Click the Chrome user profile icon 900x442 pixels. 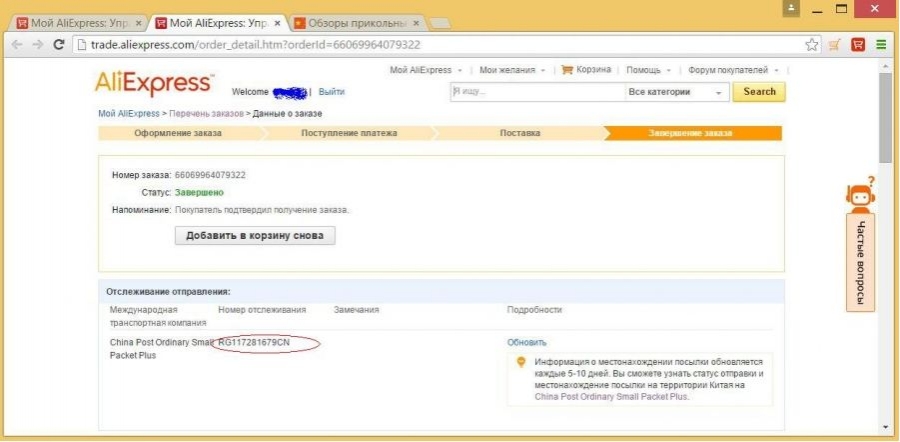pos(792,8)
